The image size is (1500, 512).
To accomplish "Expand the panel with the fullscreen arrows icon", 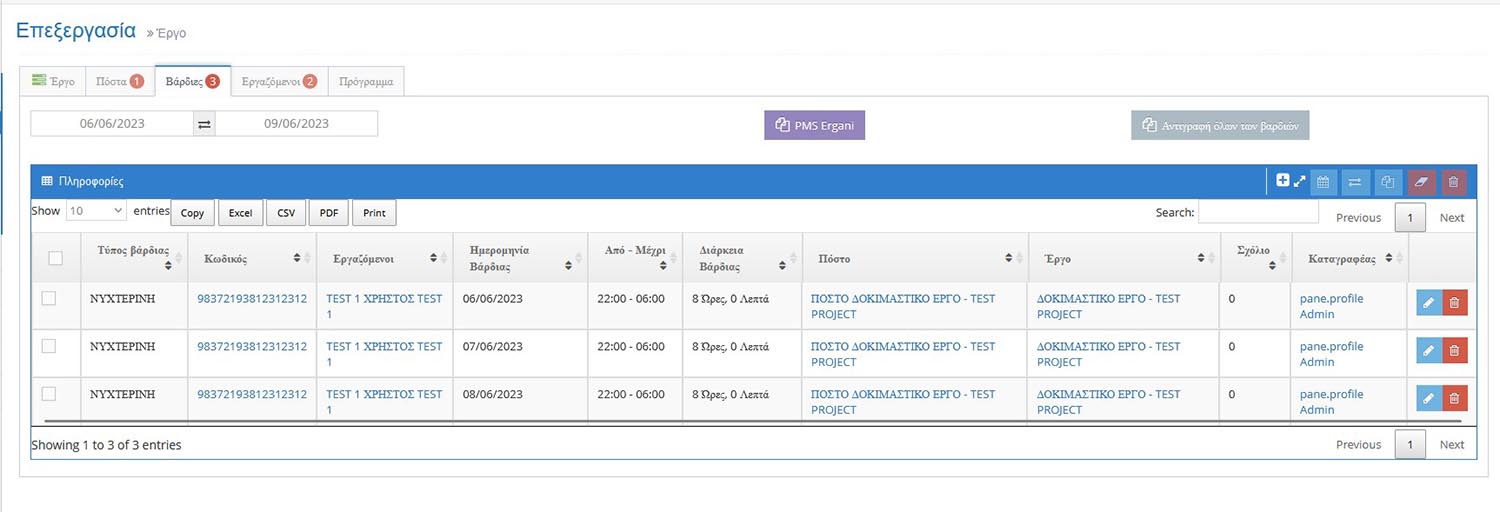I will 1300,182.
